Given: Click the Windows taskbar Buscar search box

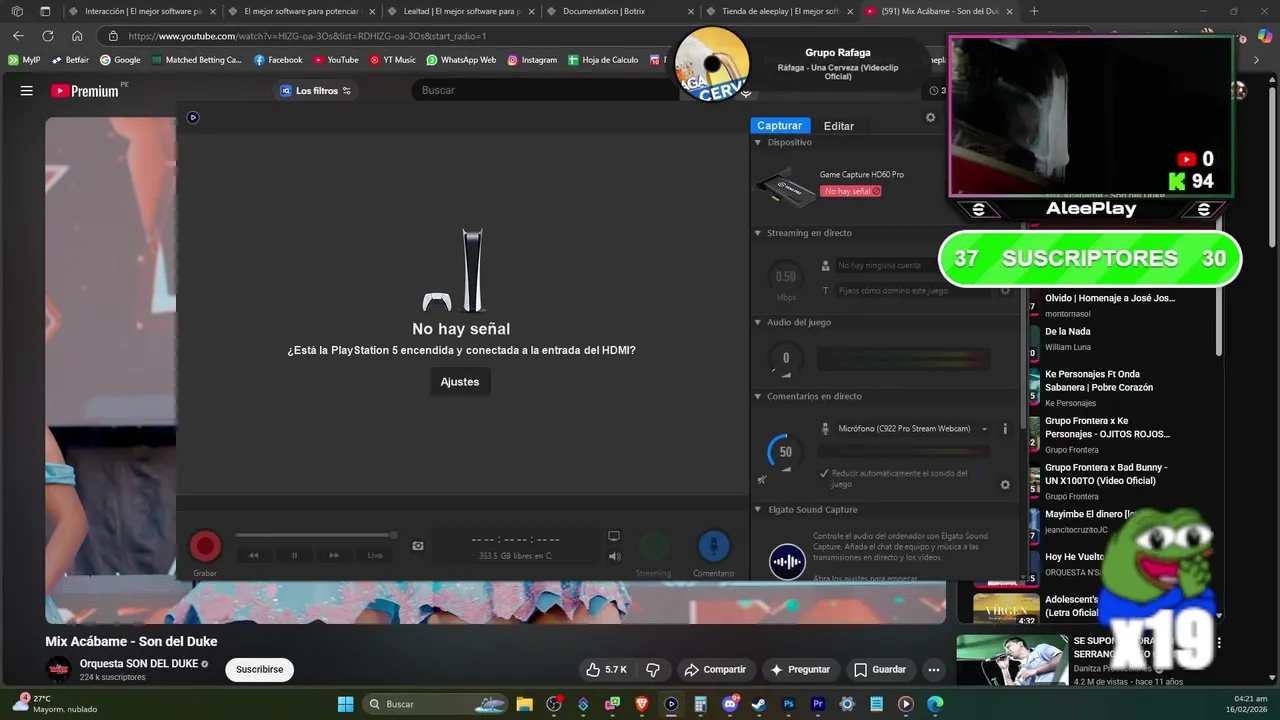Looking at the screenshot, I should point(434,704).
